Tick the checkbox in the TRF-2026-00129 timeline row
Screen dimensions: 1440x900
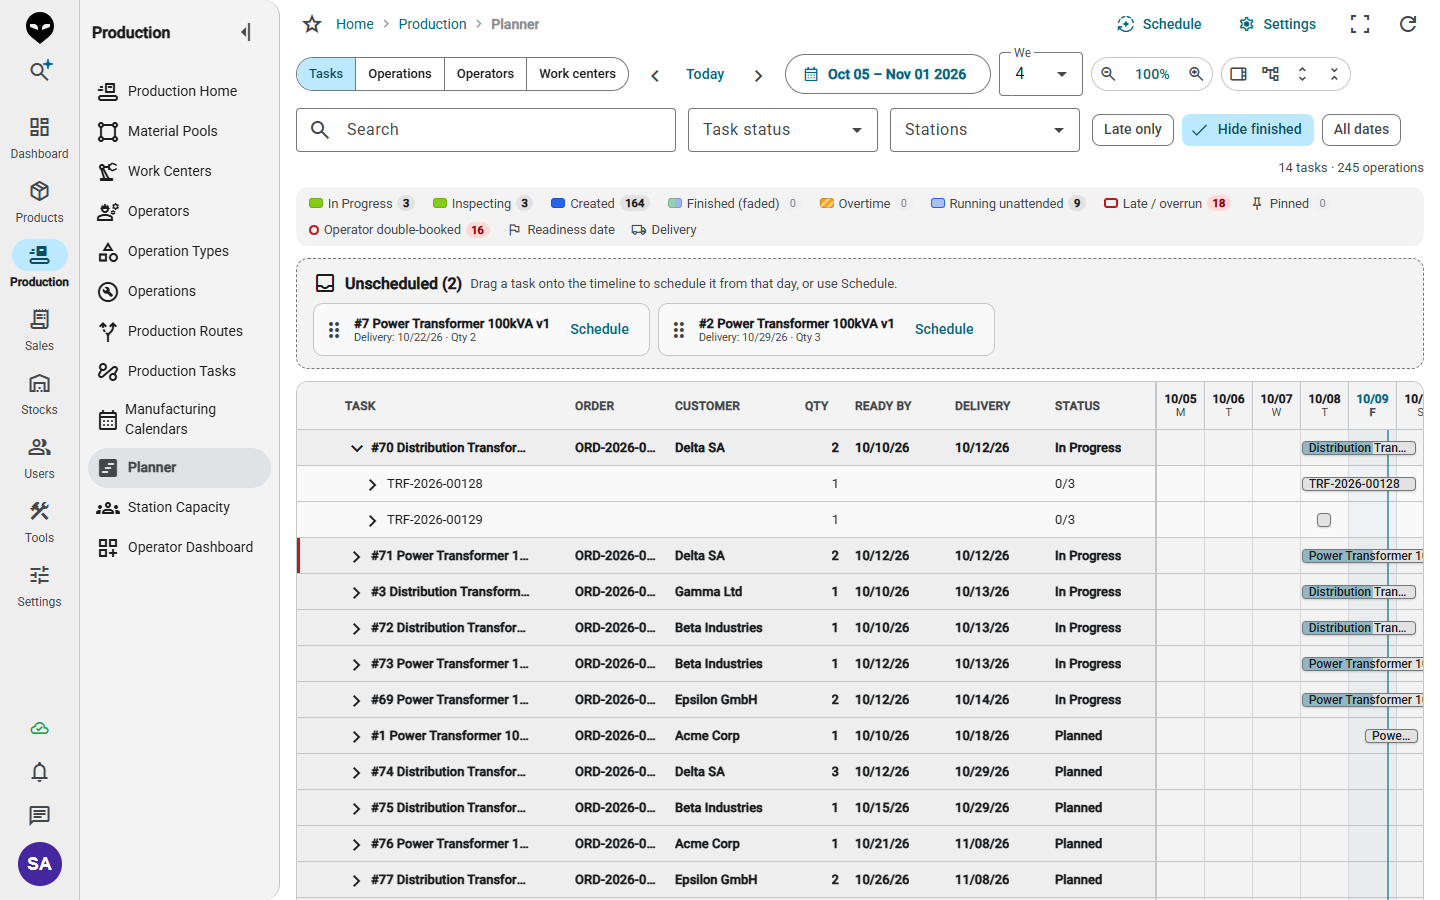tap(1324, 520)
